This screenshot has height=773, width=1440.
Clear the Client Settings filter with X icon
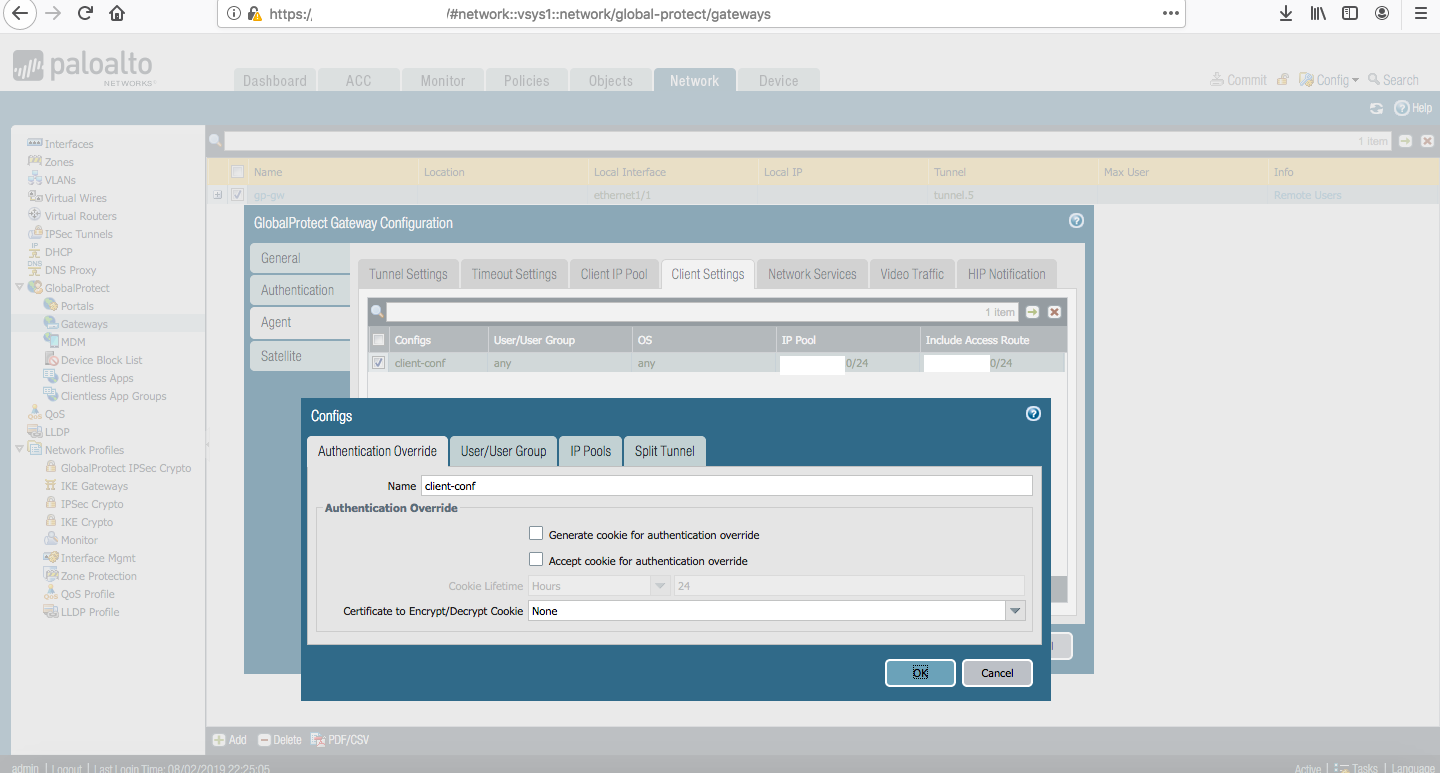[1054, 312]
